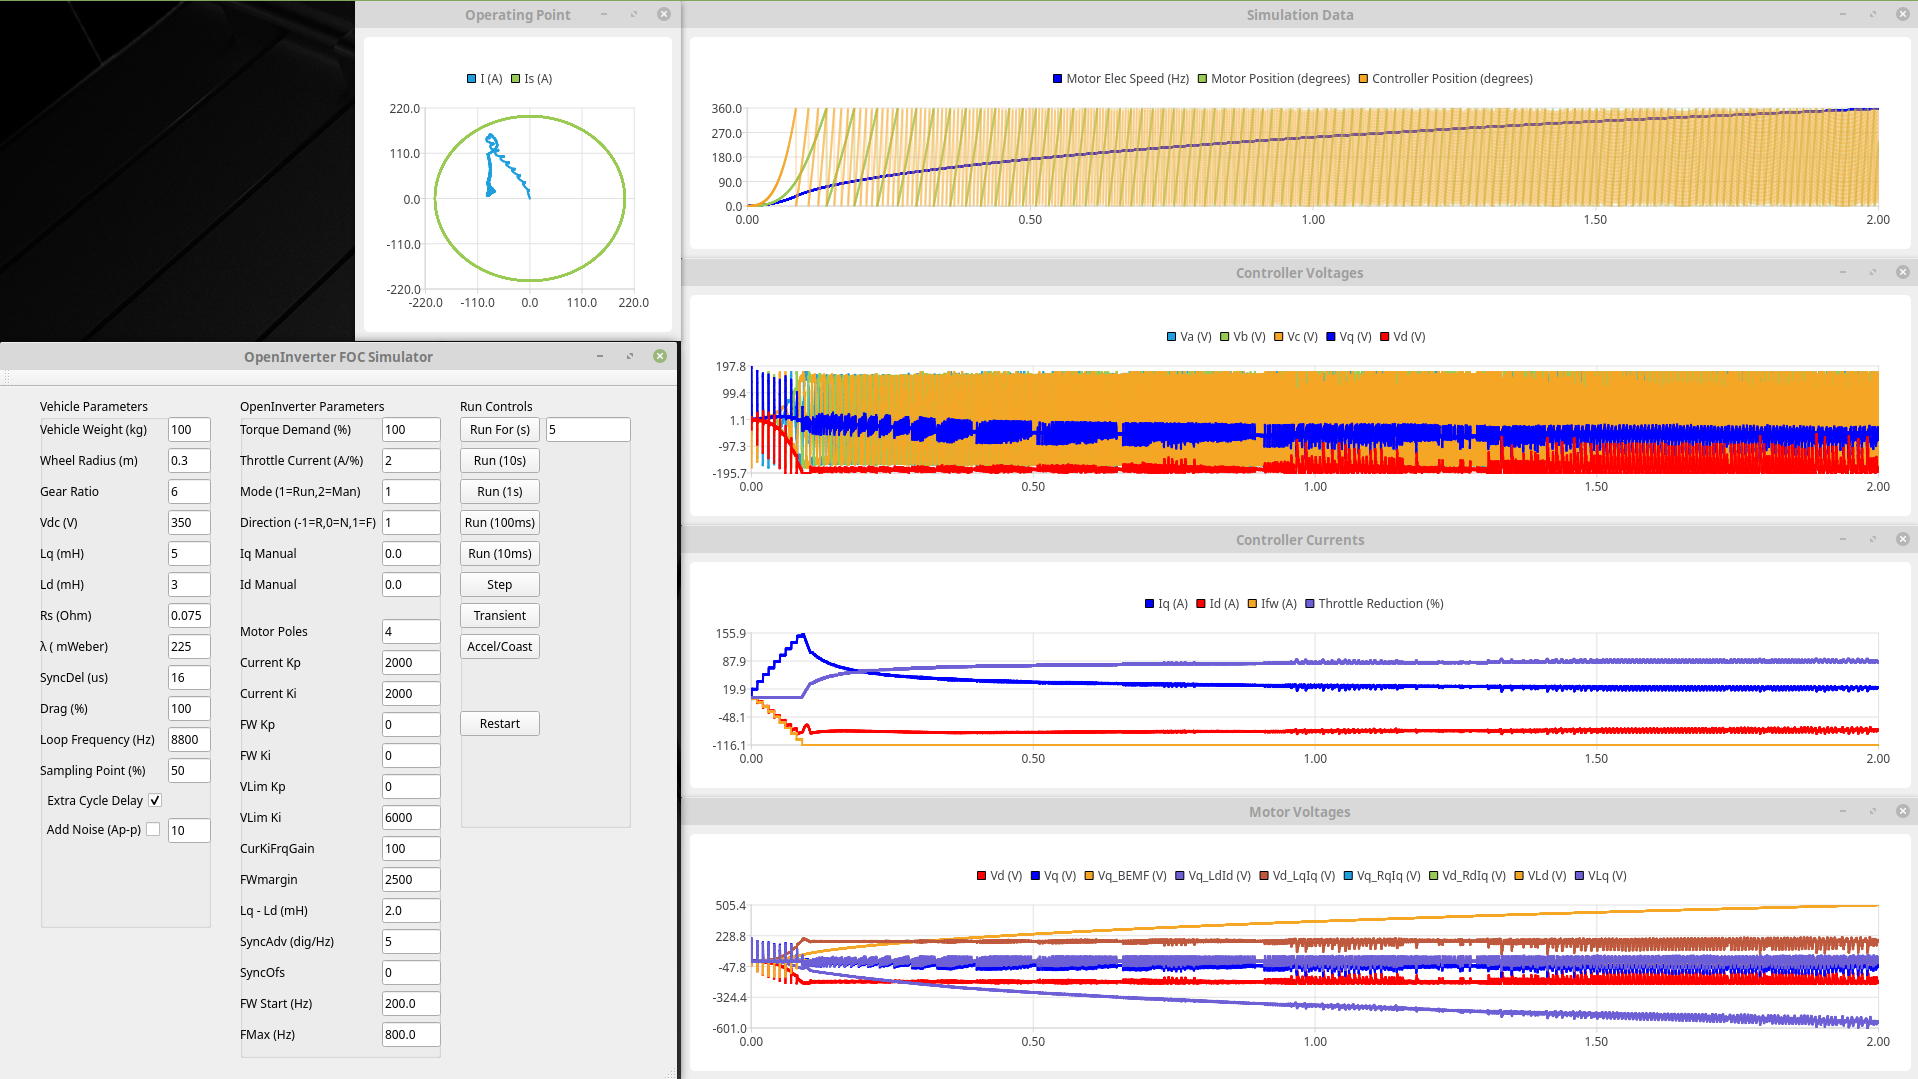Click the Run (10s) button
This screenshot has width=1918, height=1079.
[499, 460]
